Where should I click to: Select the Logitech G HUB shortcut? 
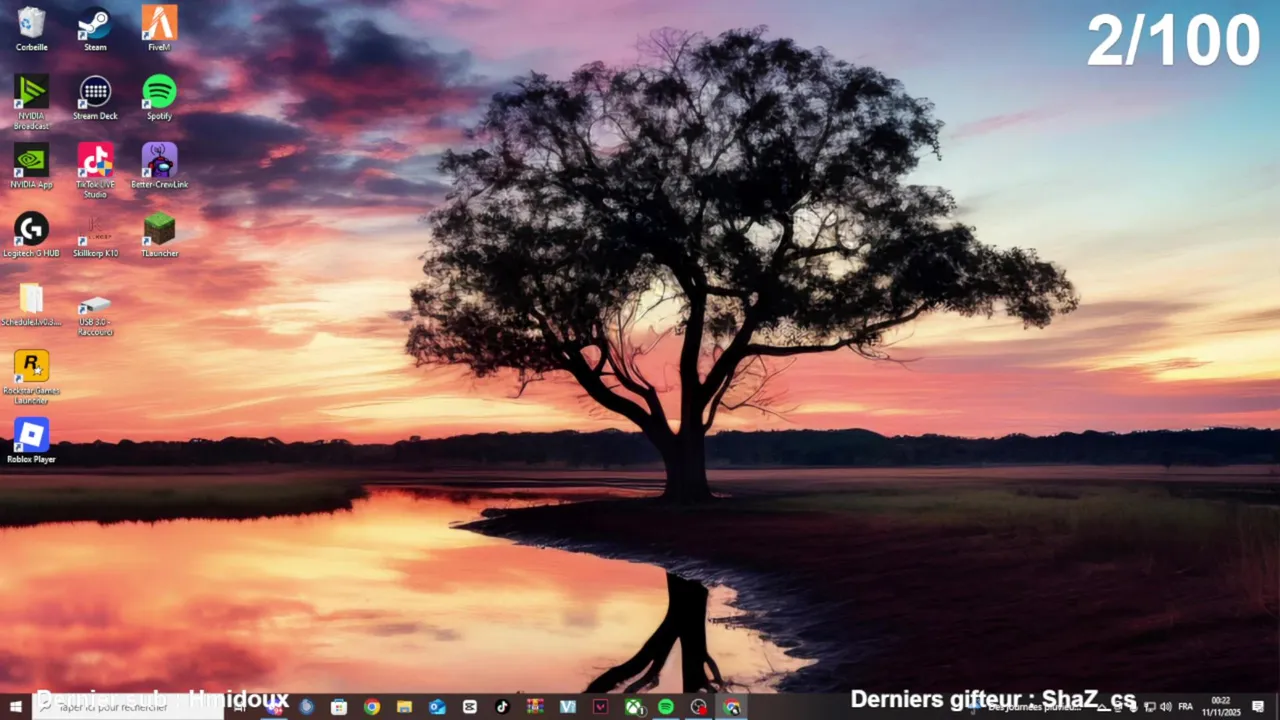click(x=31, y=235)
